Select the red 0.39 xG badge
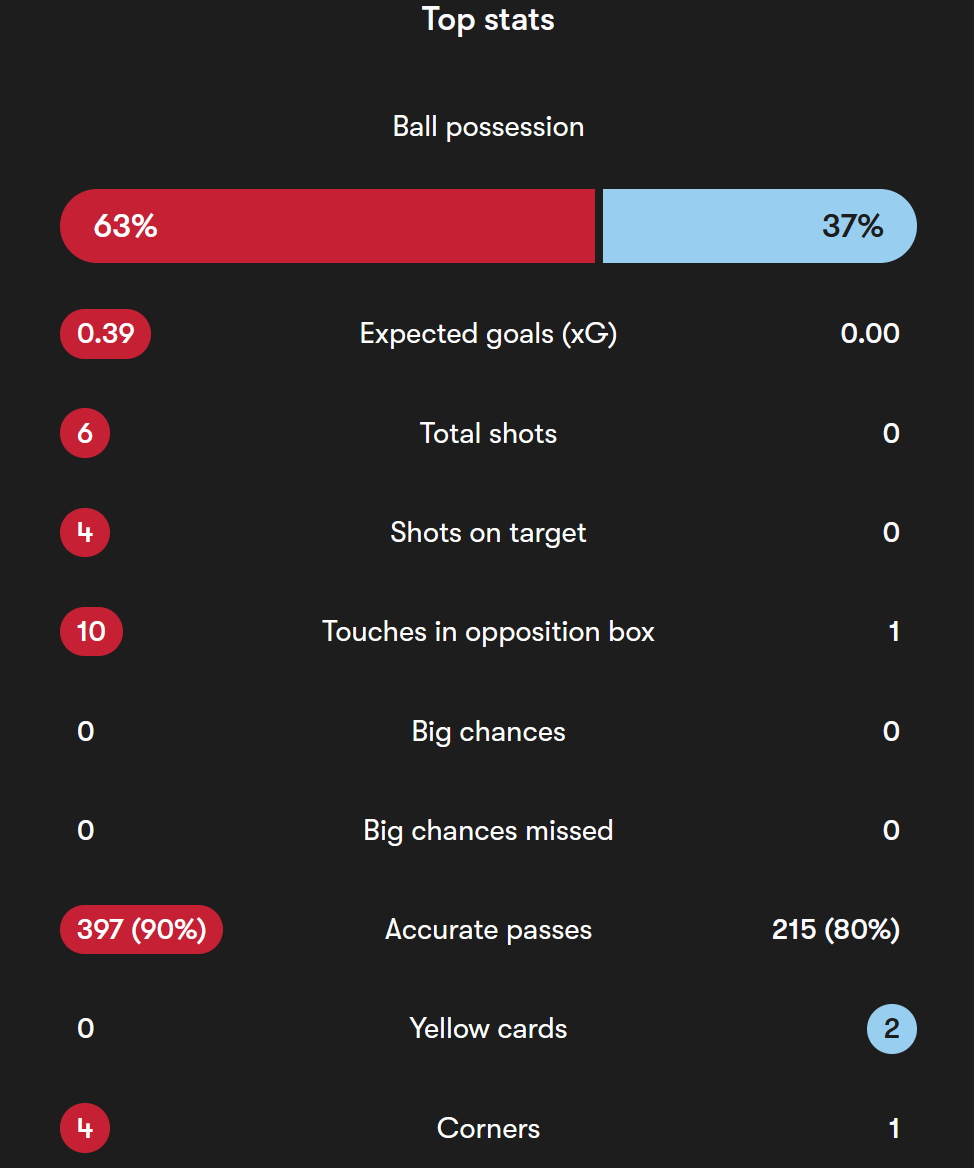The height and width of the screenshot is (1168, 974). coord(106,334)
